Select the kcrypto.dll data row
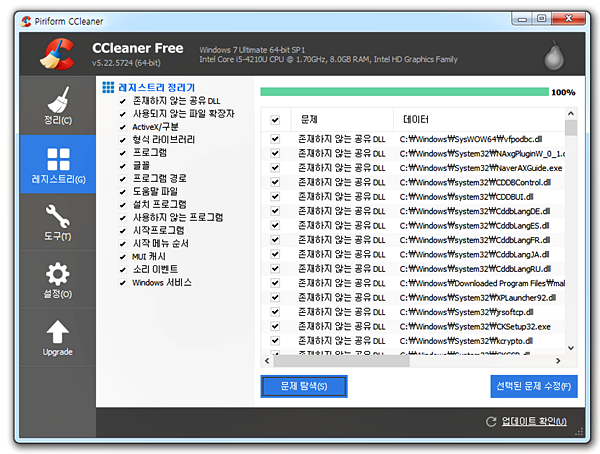Image resolution: width=600 pixels, height=454 pixels. coord(413,341)
